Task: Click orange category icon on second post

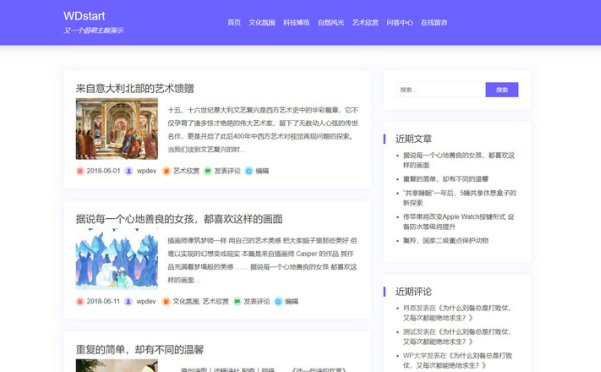Action: (x=166, y=302)
